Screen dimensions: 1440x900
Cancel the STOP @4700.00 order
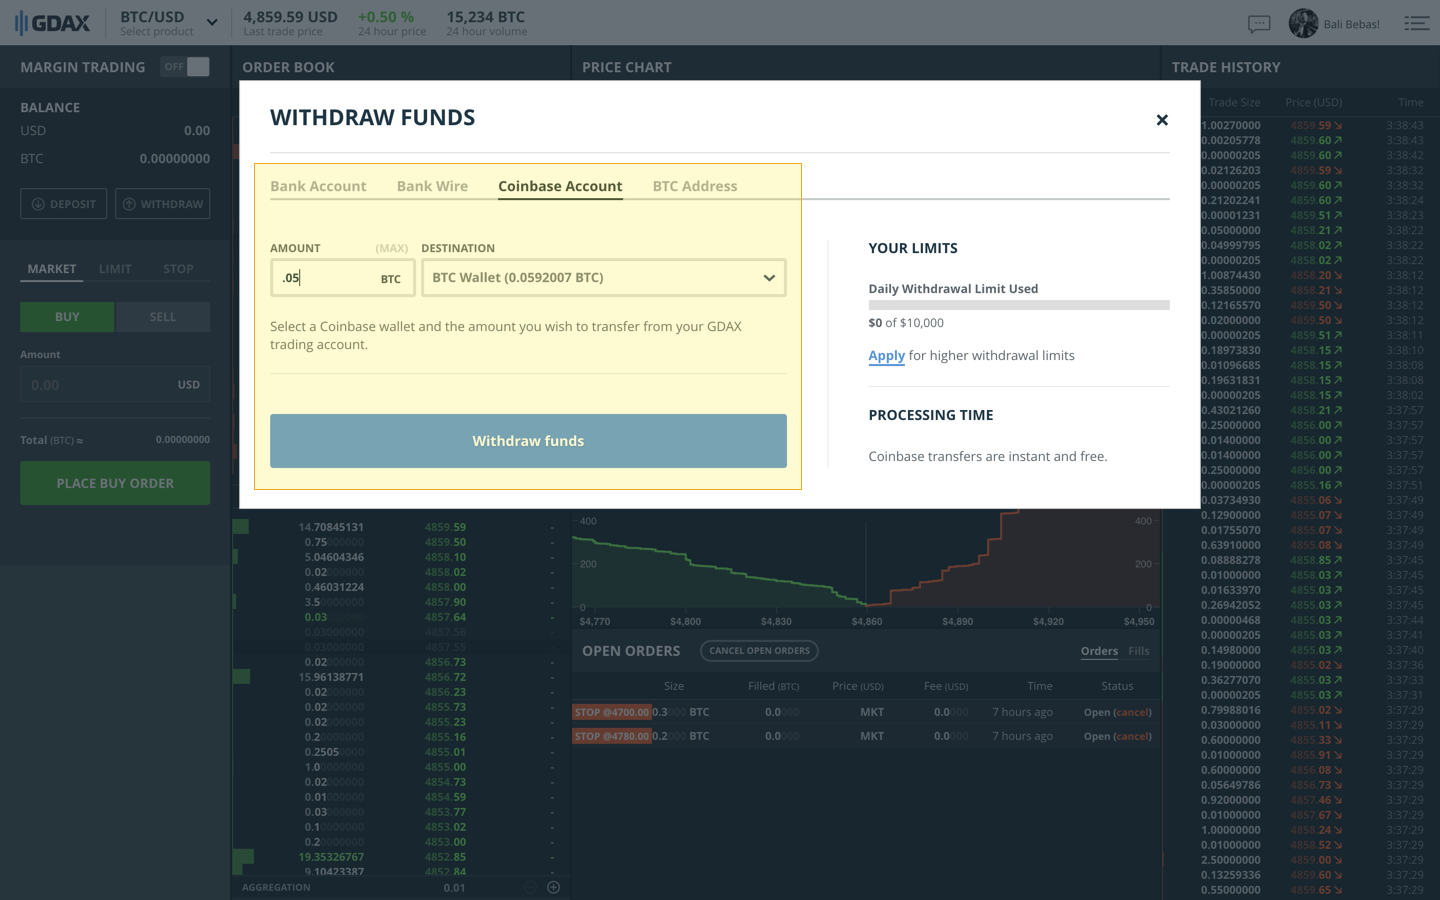coord(1132,712)
